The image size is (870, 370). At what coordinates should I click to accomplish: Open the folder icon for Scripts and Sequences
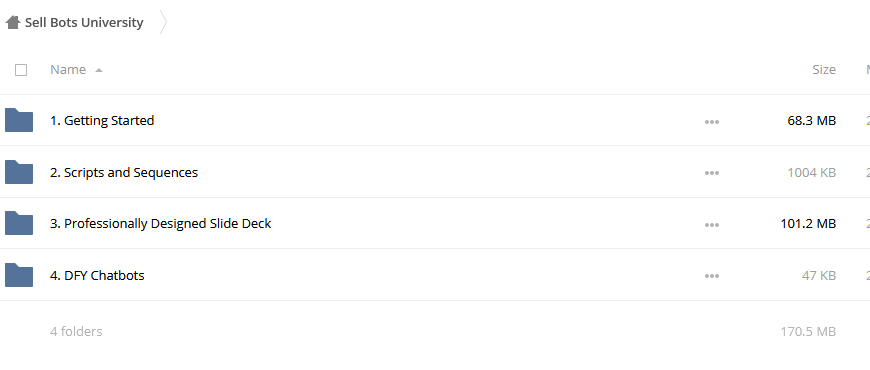pyautogui.click(x=19, y=172)
